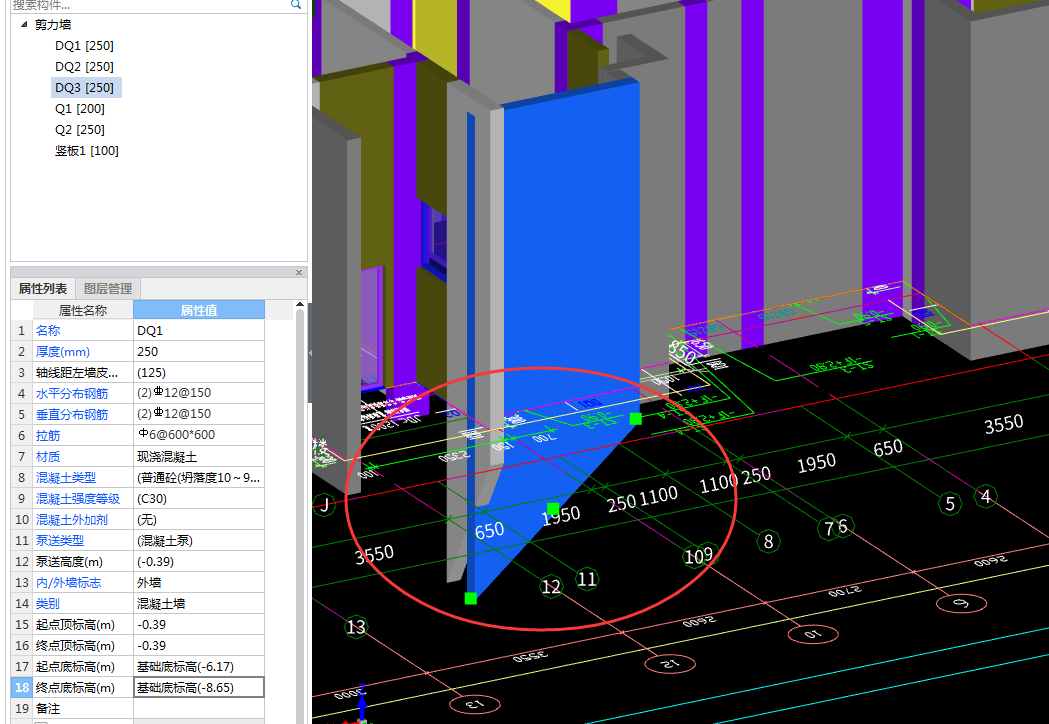Click axis bubble 12 in the 3D view
Screen dimensions: 1049x724
coord(551,587)
